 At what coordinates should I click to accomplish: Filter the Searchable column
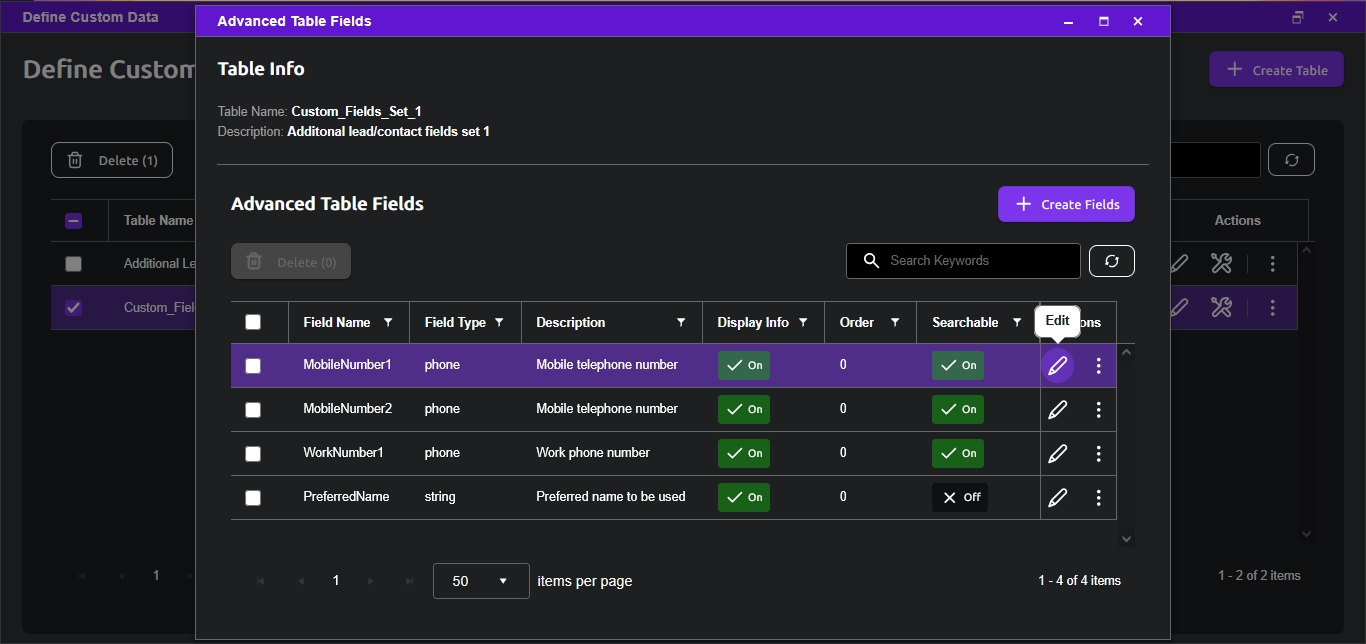pyautogui.click(x=1017, y=323)
